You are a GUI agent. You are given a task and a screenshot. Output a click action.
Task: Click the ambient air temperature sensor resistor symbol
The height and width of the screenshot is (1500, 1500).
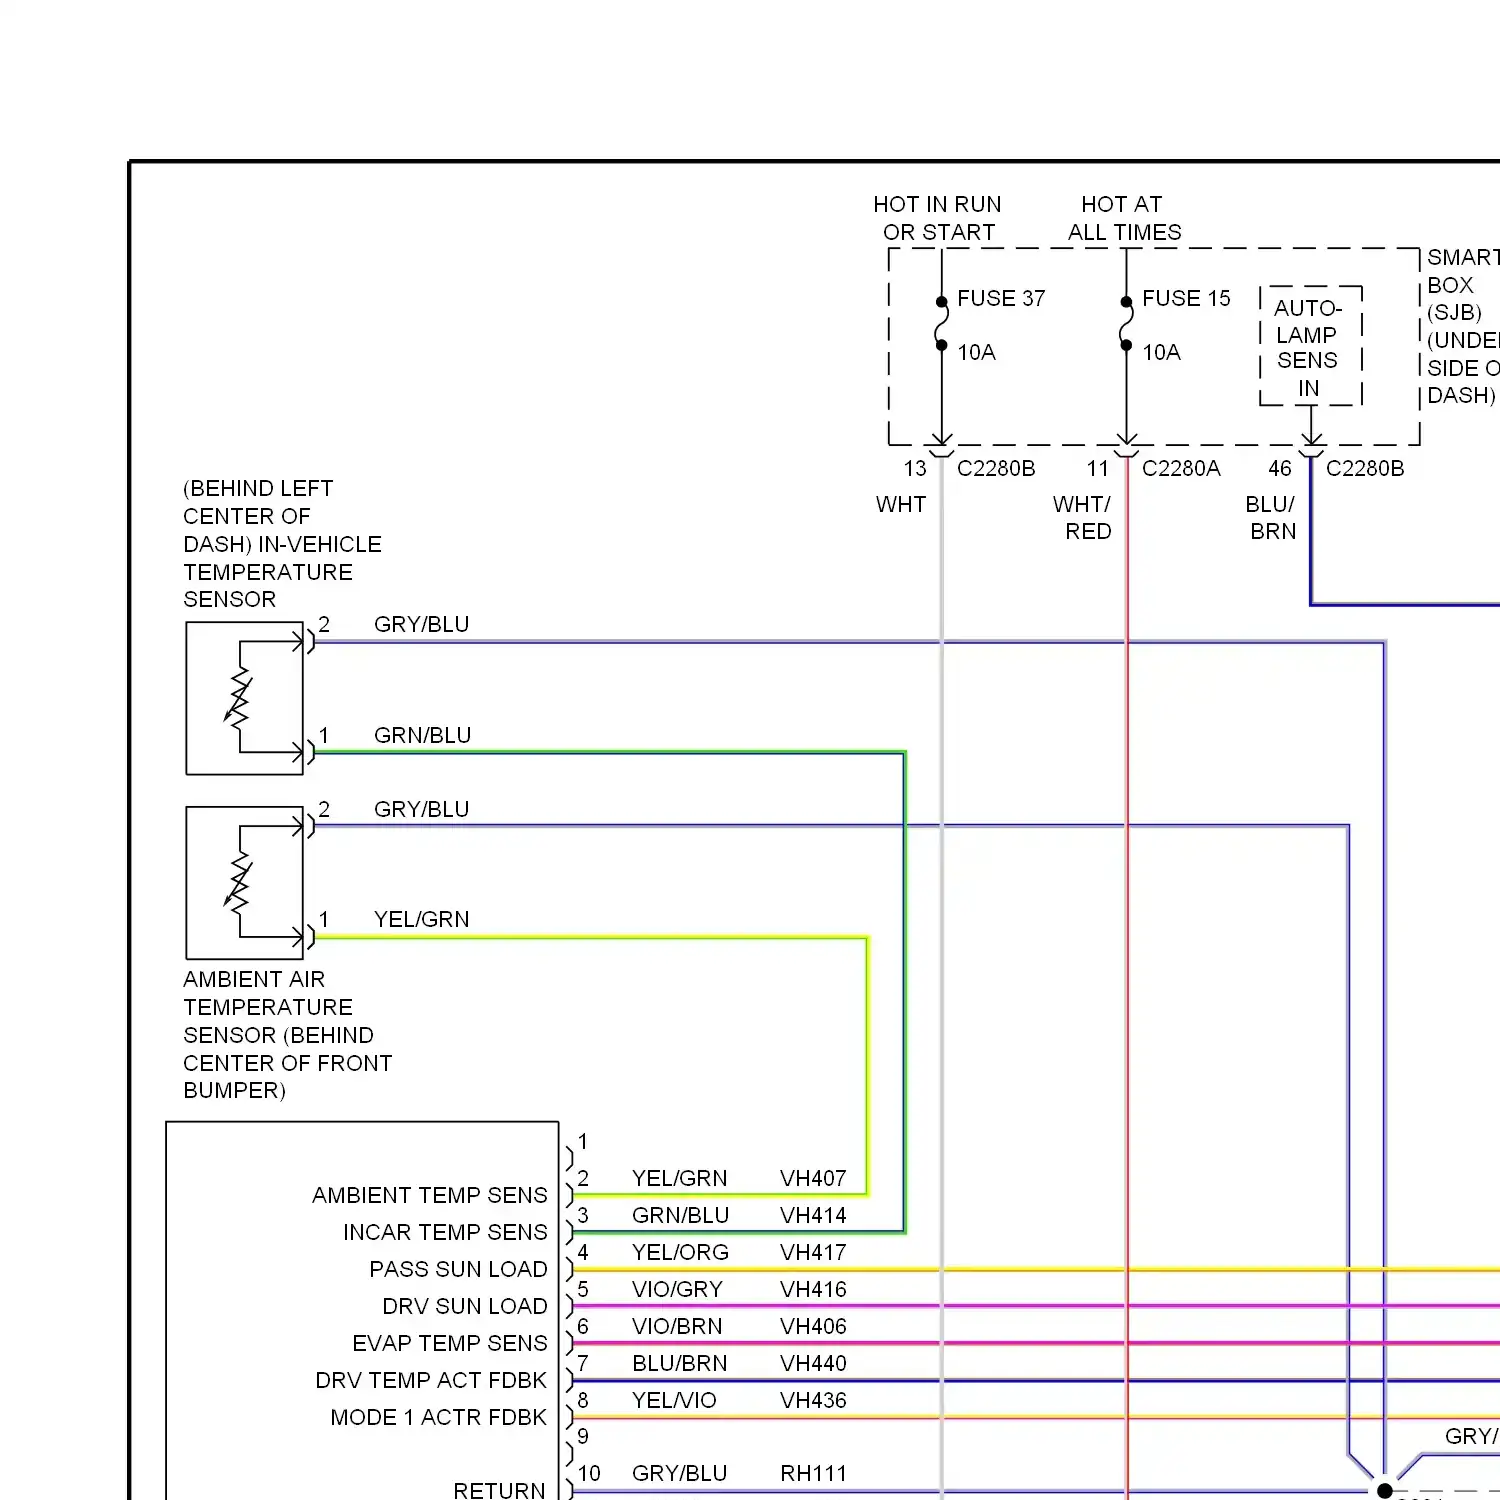tap(238, 882)
